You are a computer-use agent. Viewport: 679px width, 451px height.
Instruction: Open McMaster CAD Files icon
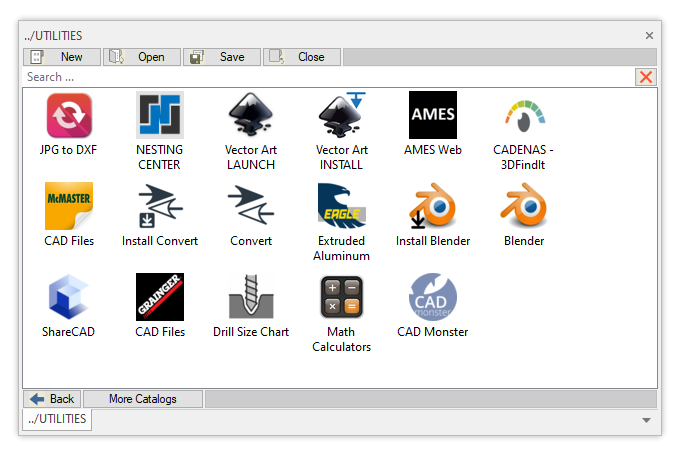(x=69, y=206)
